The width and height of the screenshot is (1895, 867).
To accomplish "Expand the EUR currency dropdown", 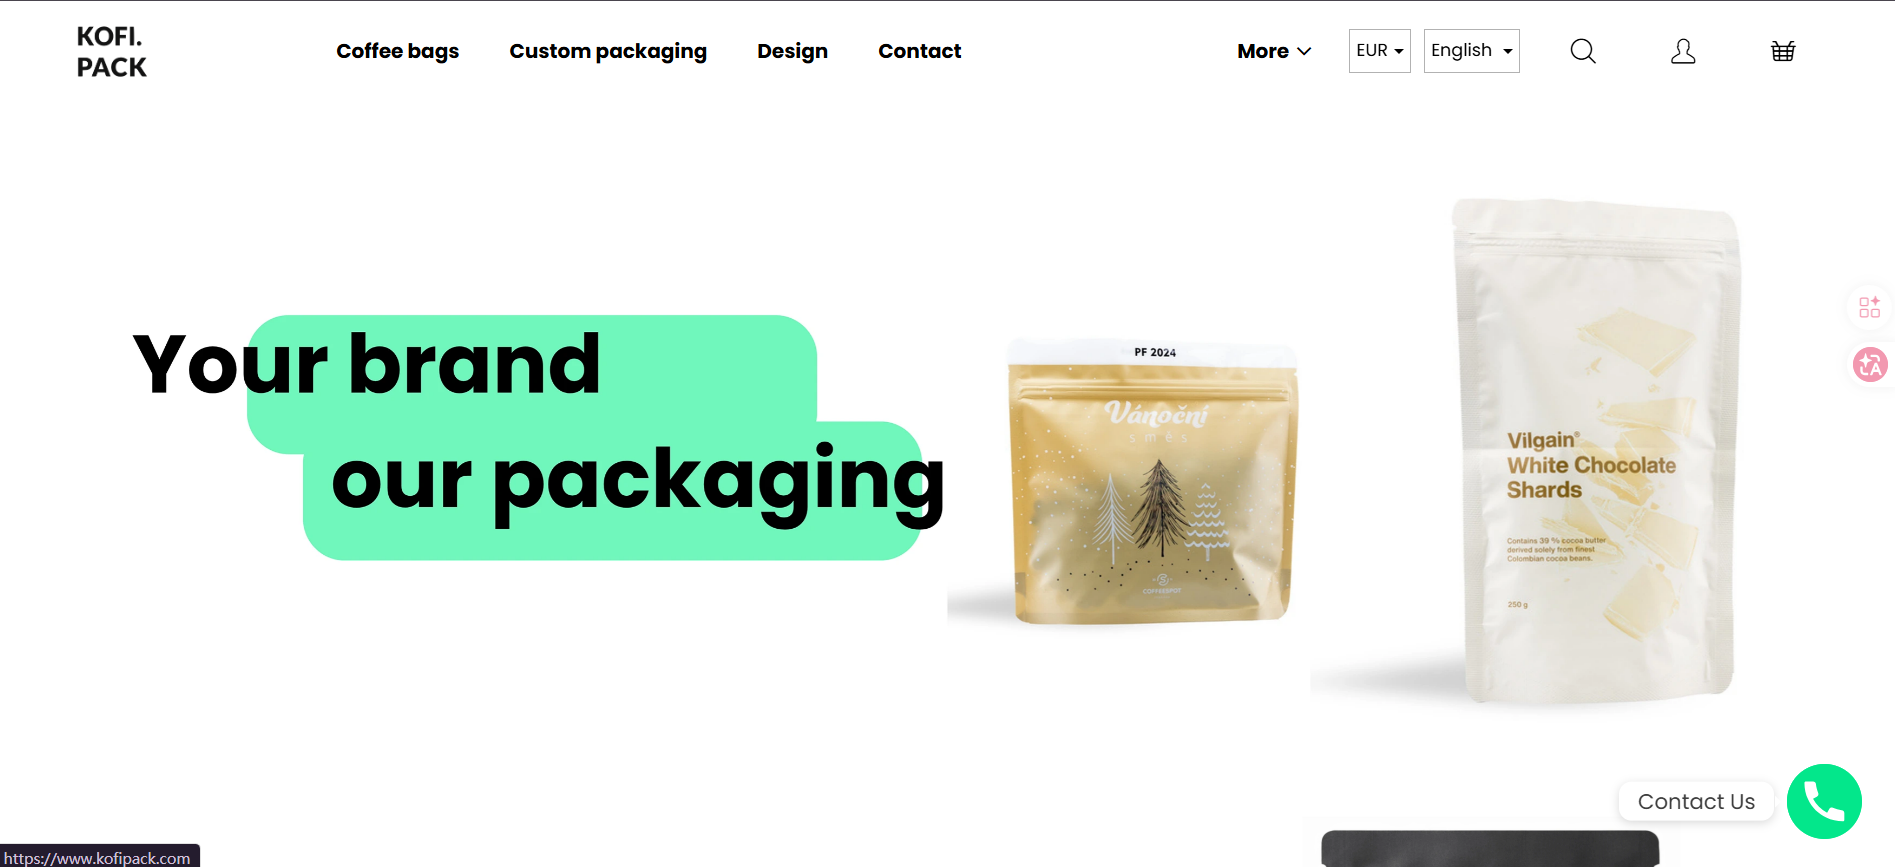I will (x=1379, y=51).
